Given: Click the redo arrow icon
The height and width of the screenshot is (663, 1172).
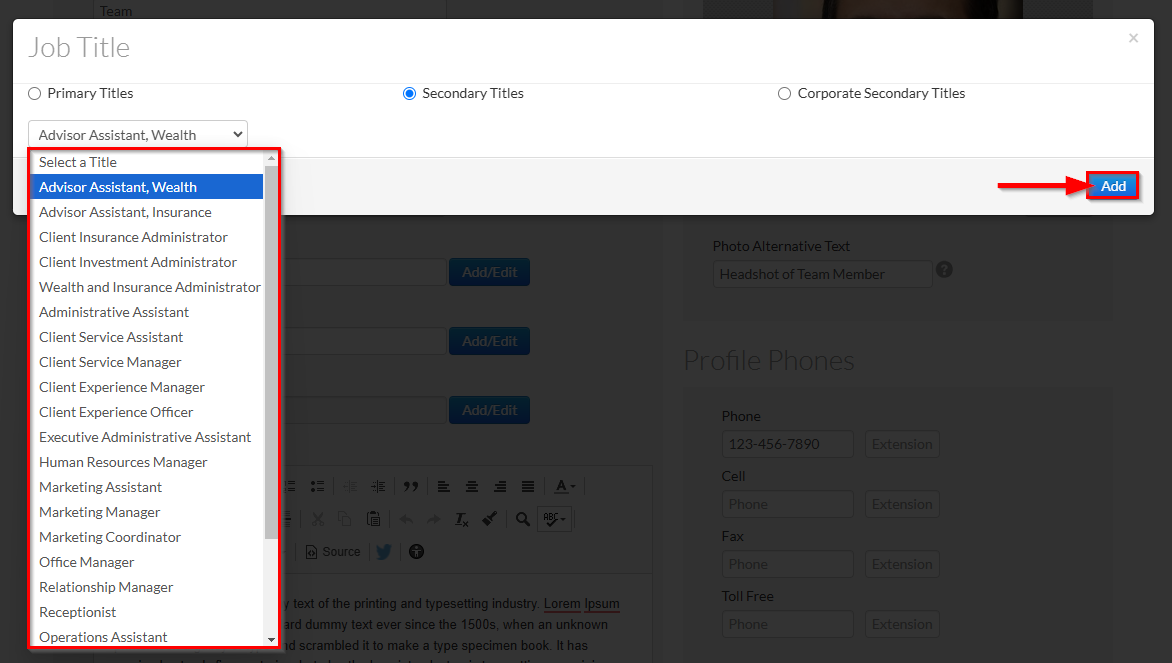Looking at the screenshot, I should pyautogui.click(x=434, y=519).
